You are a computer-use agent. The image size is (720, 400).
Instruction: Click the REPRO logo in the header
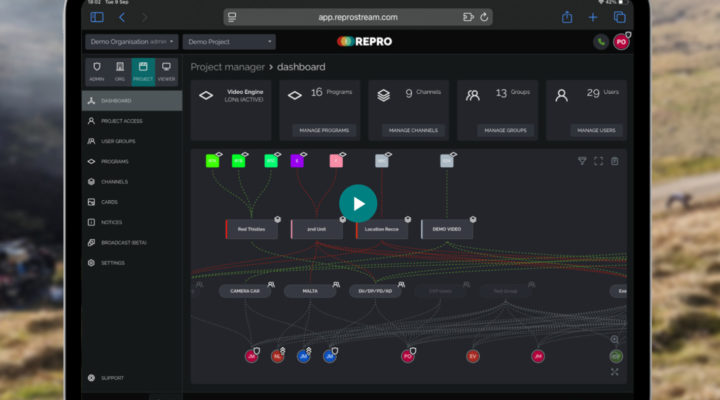(x=365, y=41)
